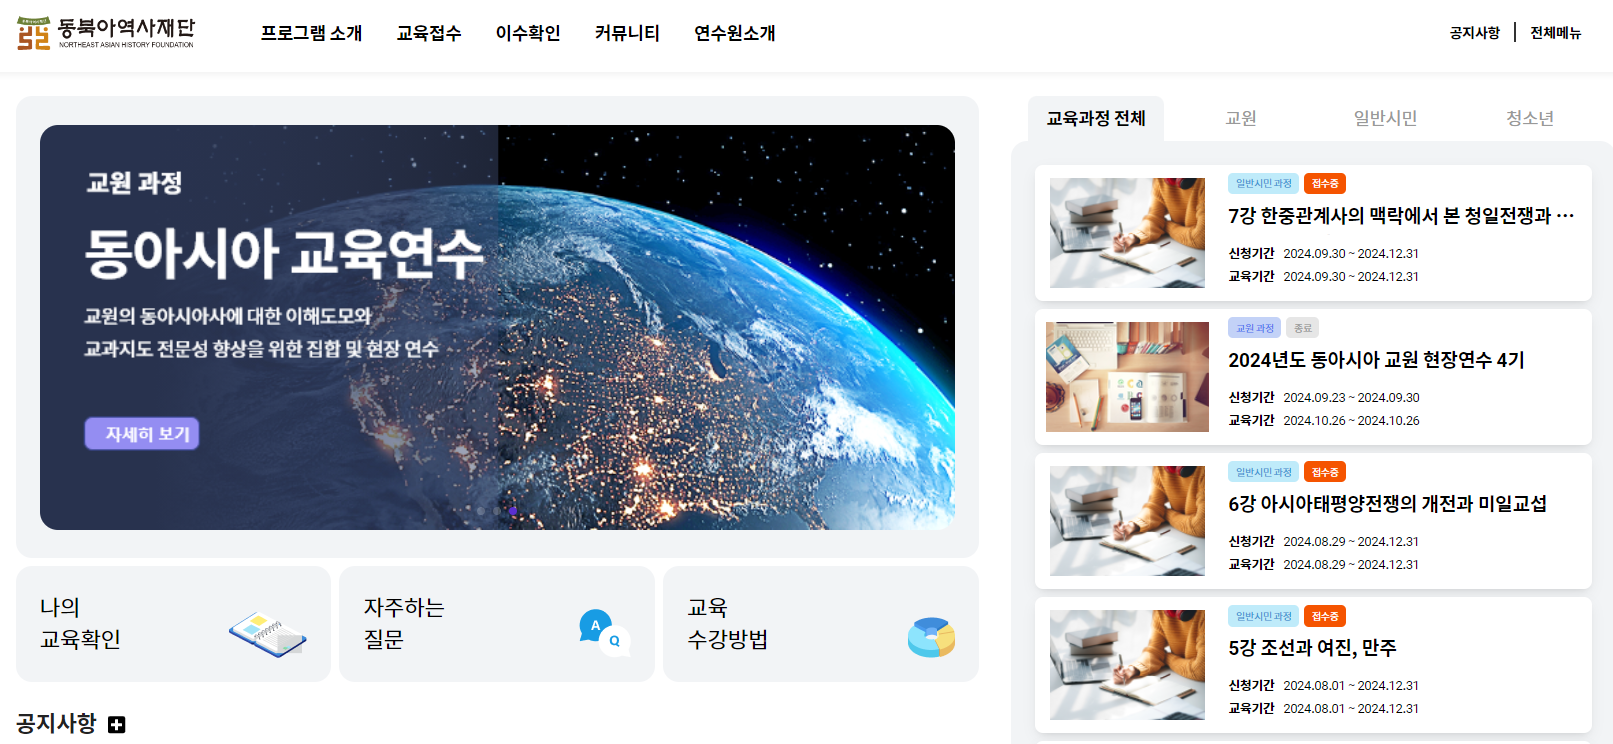Viewport: 1613px width, 744px height.
Task: Click 신청기간 2024.09.30 ~ 2024.12.31 text
Action: 1324,254
